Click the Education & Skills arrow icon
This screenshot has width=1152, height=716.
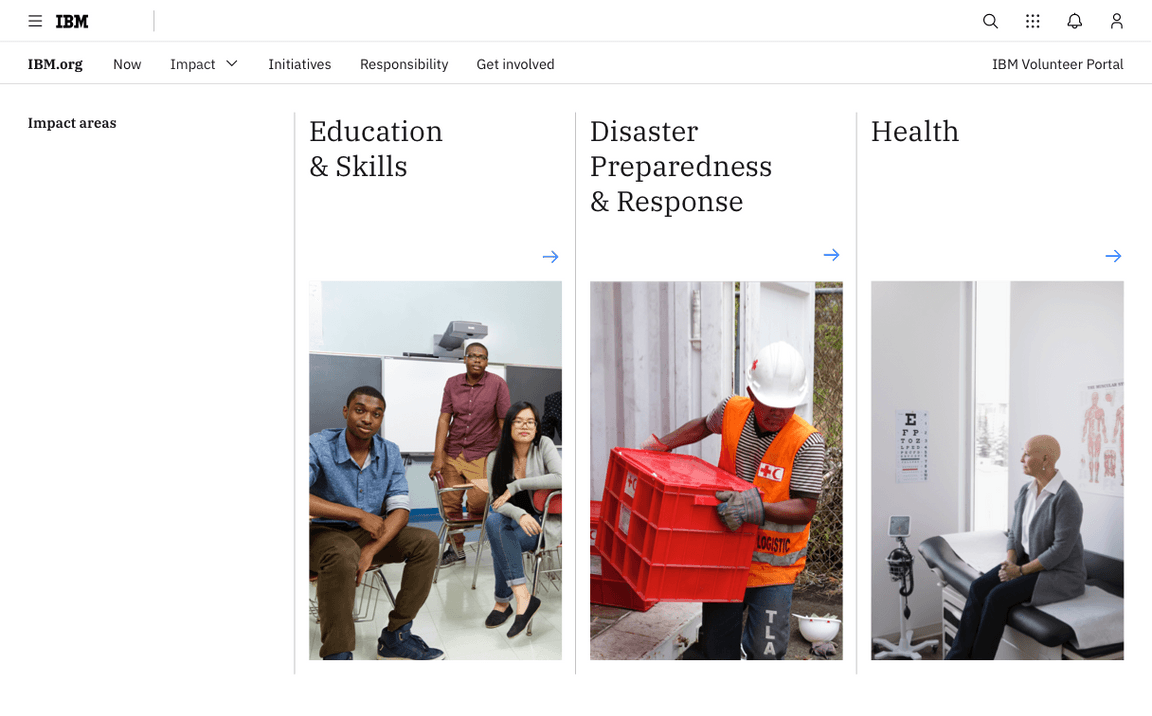[x=550, y=257]
